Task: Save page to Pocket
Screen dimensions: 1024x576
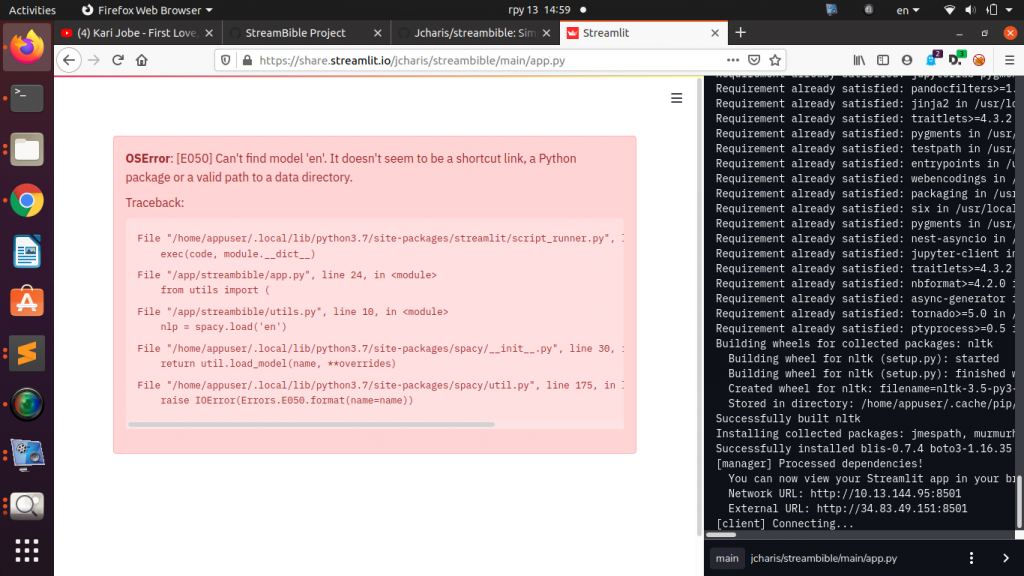Action: click(x=754, y=60)
